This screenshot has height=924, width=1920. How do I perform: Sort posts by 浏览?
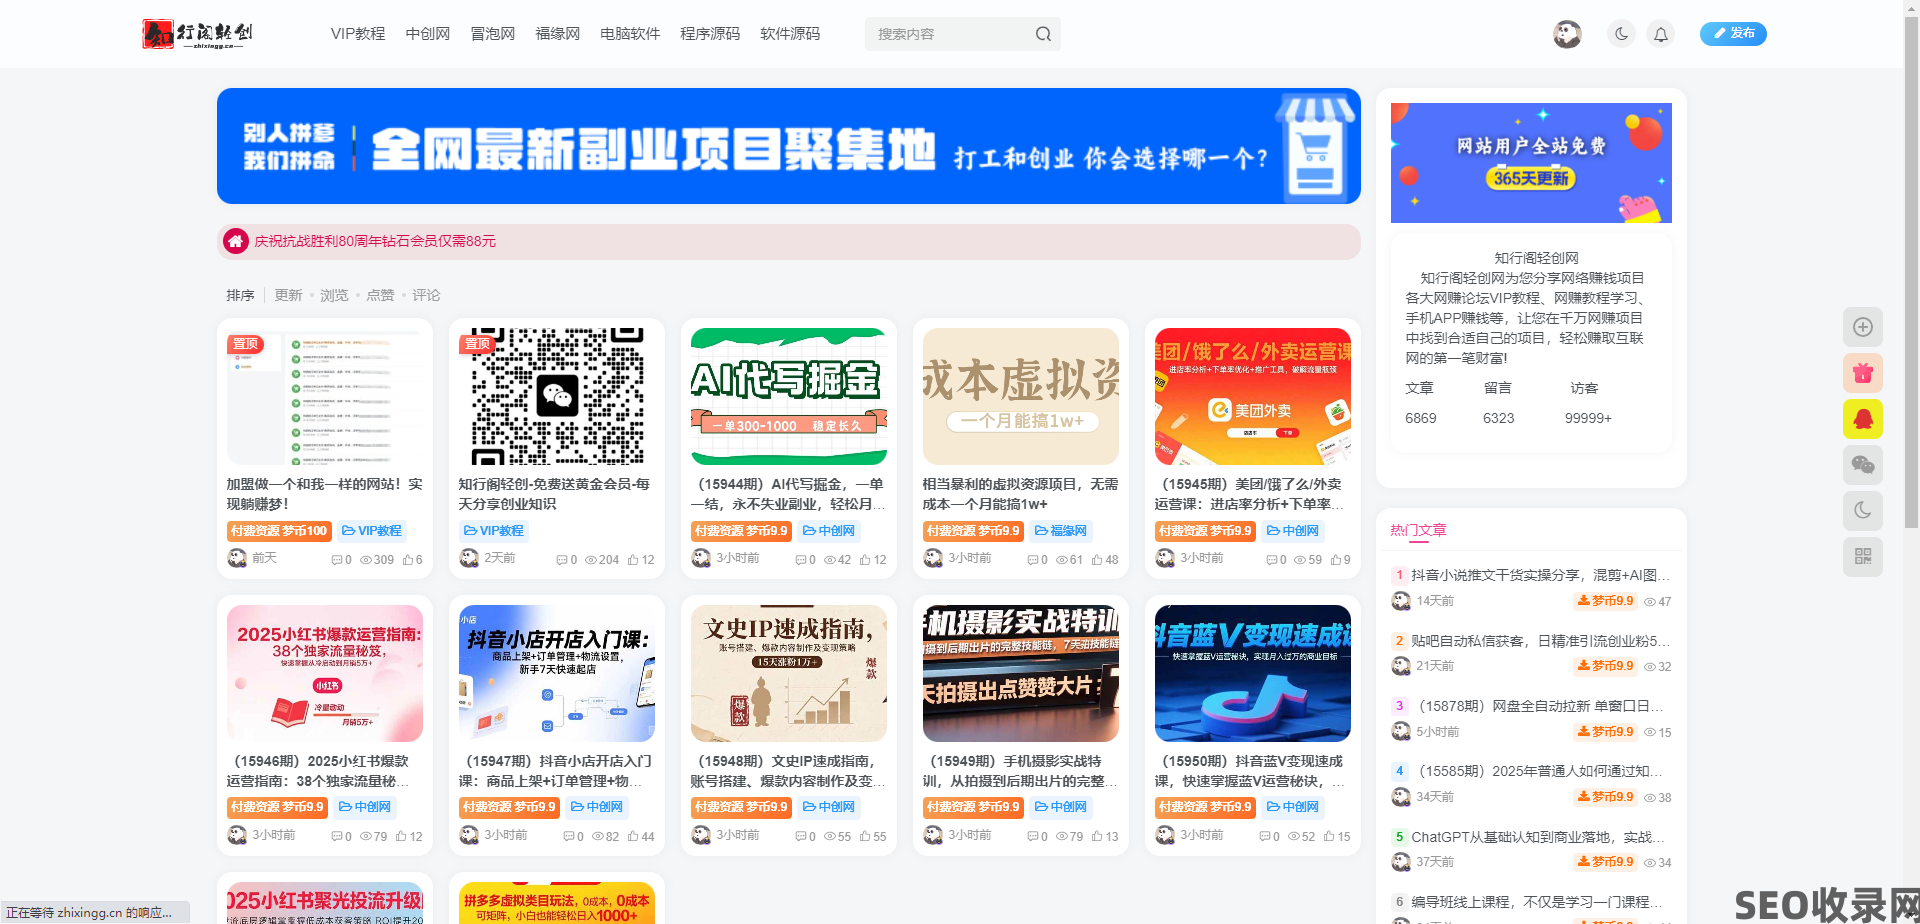click(x=334, y=295)
